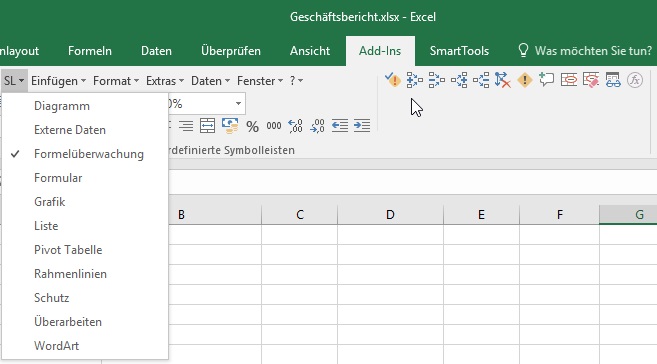Image resolution: width=657 pixels, height=364 pixels.
Task: Click Clear Validation Circles eraser icon
Action: pyautogui.click(x=591, y=80)
